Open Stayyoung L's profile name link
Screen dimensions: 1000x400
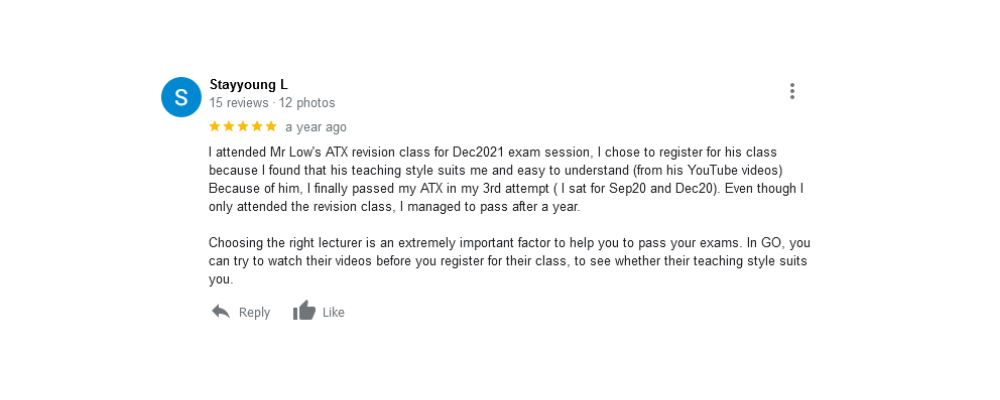tap(248, 84)
